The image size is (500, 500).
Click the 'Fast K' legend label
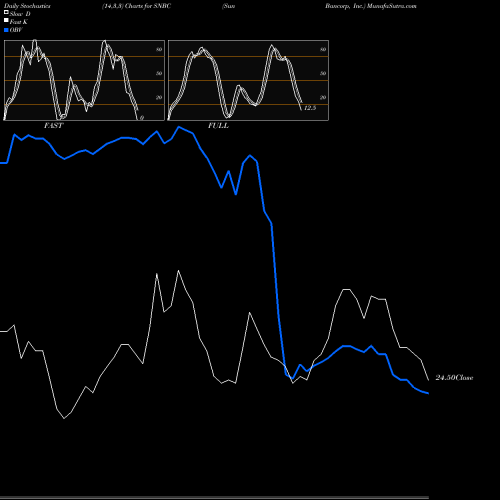pyautogui.click(x=18, y=22)
